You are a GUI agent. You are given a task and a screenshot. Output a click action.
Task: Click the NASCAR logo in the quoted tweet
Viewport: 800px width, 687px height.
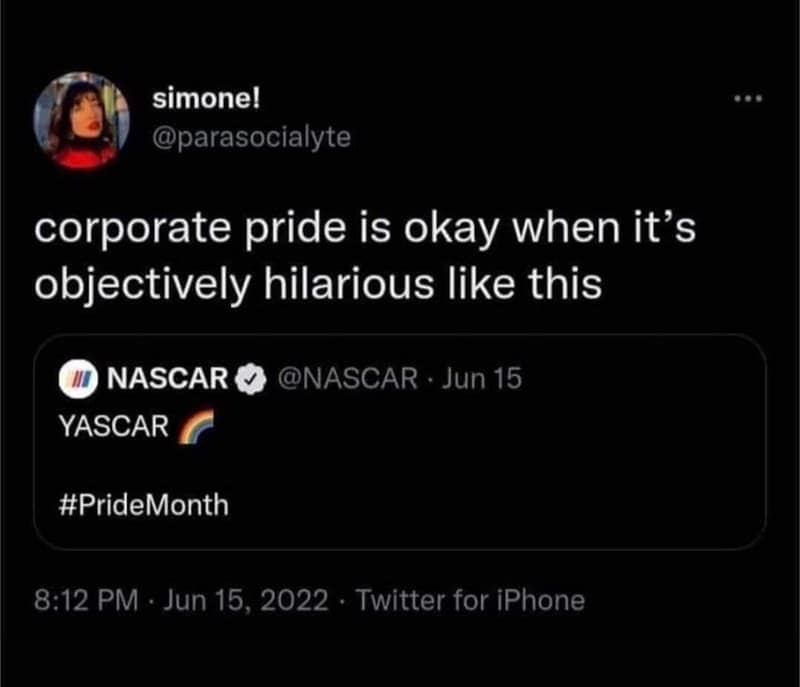[x=80, y=376]
